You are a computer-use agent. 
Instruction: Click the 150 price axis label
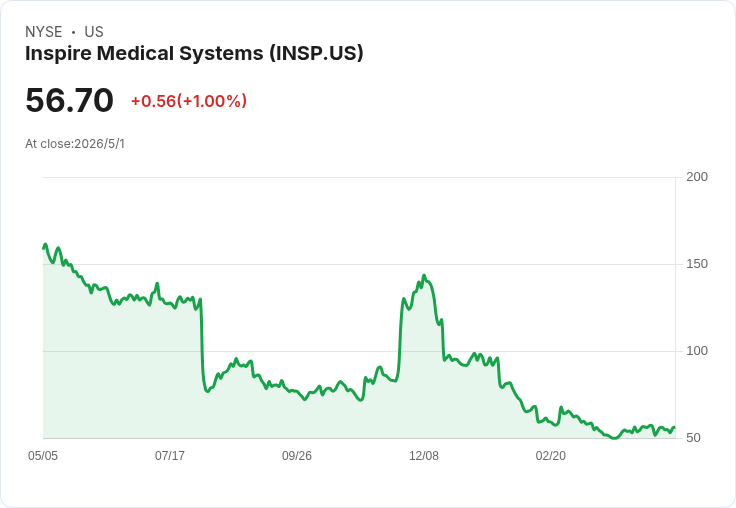click(697, 264)
